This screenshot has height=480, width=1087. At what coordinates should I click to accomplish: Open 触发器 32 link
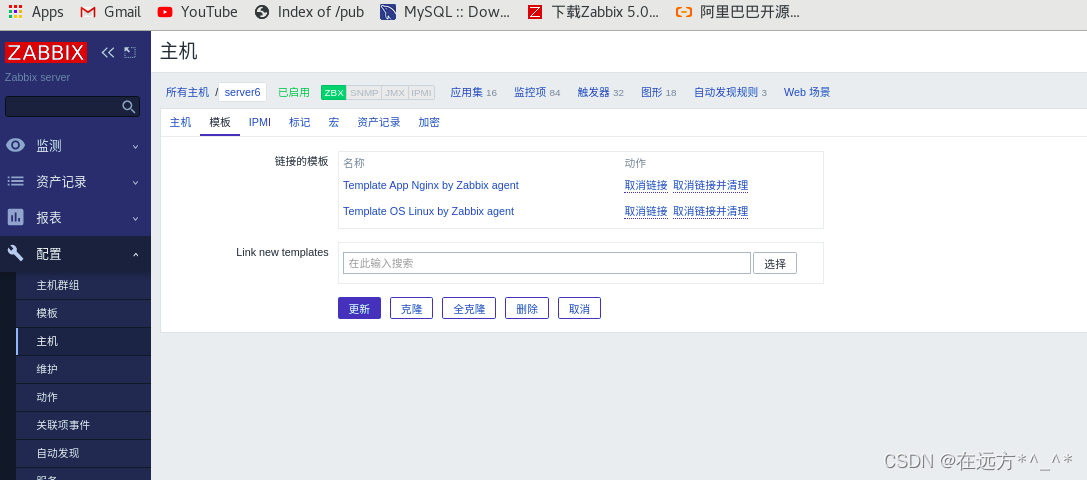click(x=600, y=92)
